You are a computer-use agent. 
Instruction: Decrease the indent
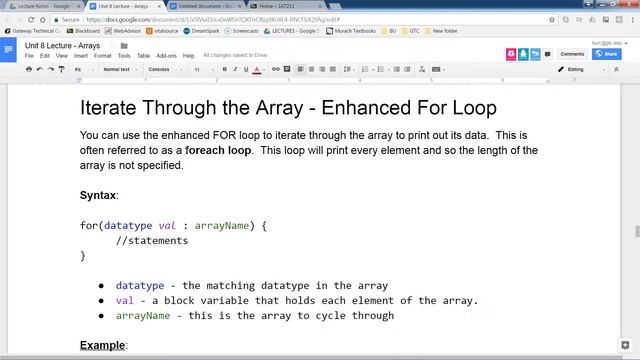[396, 69]
